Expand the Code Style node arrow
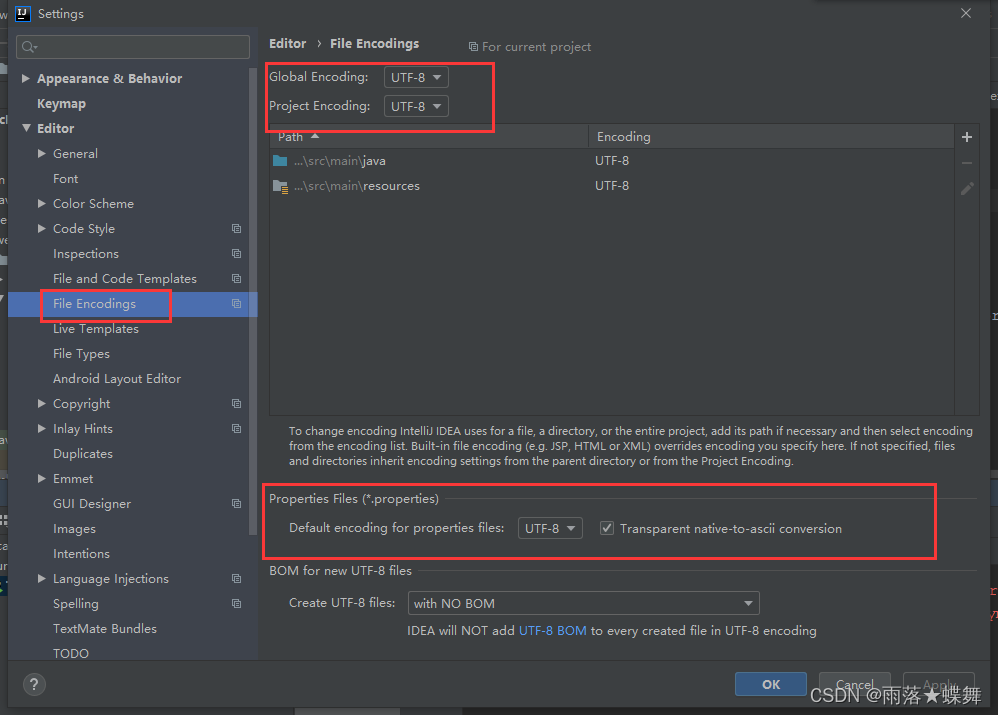The image size is (998, 715). click(42, 229)
